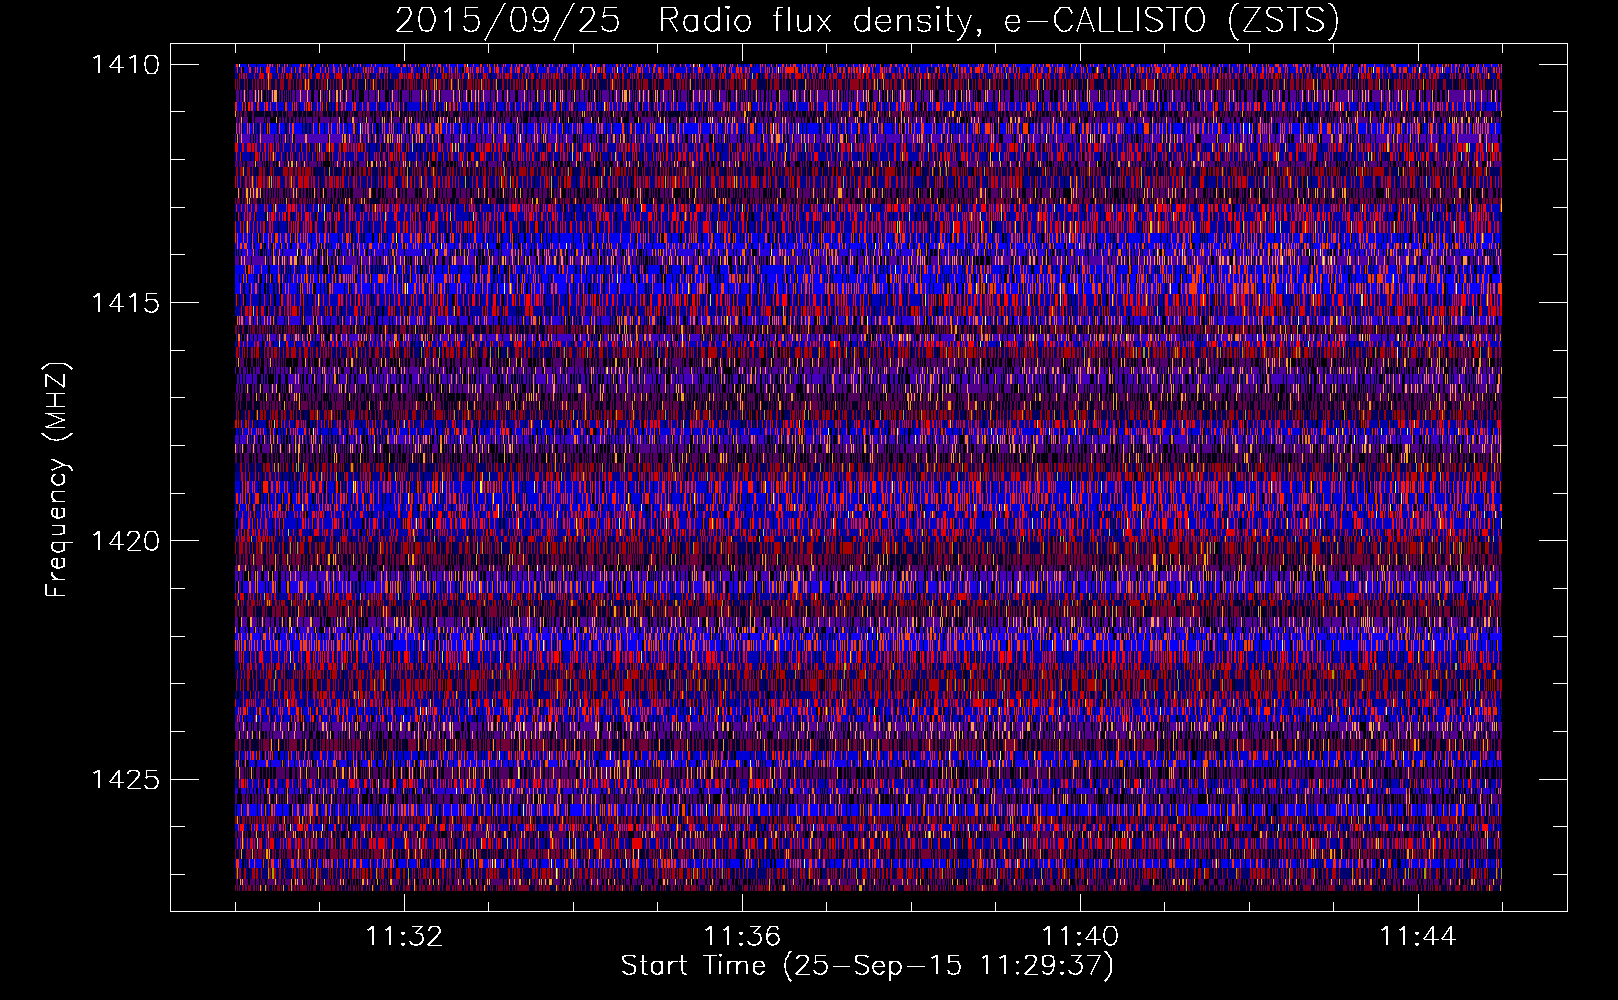Click the 11:32 time axis label
This screenshot has width=1618, height=1000.
click(x=404, y=937)
